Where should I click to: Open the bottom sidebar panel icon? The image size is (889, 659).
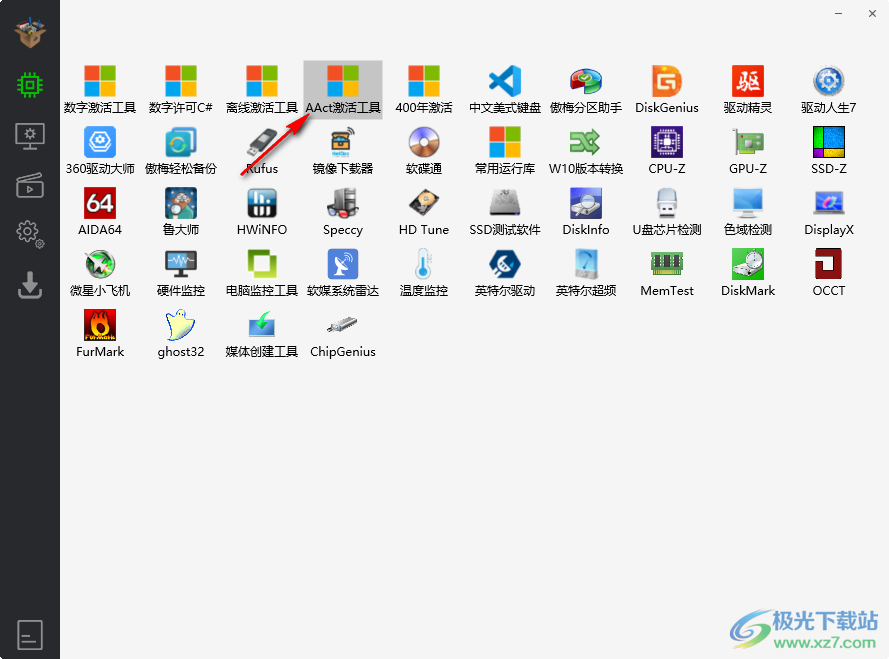29,635
